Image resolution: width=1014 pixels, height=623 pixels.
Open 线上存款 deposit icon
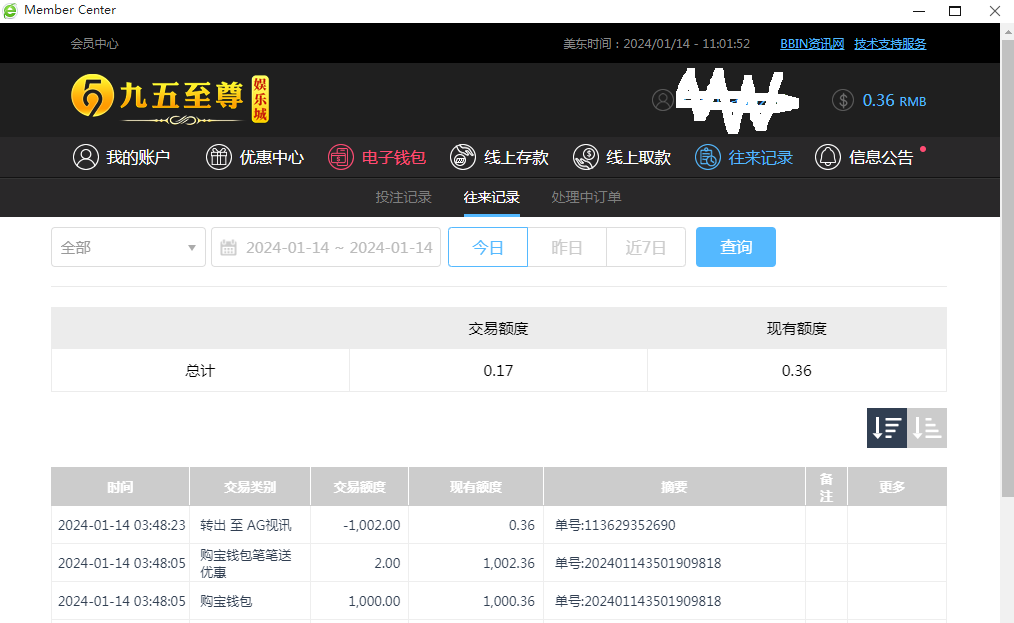(463, 157)
